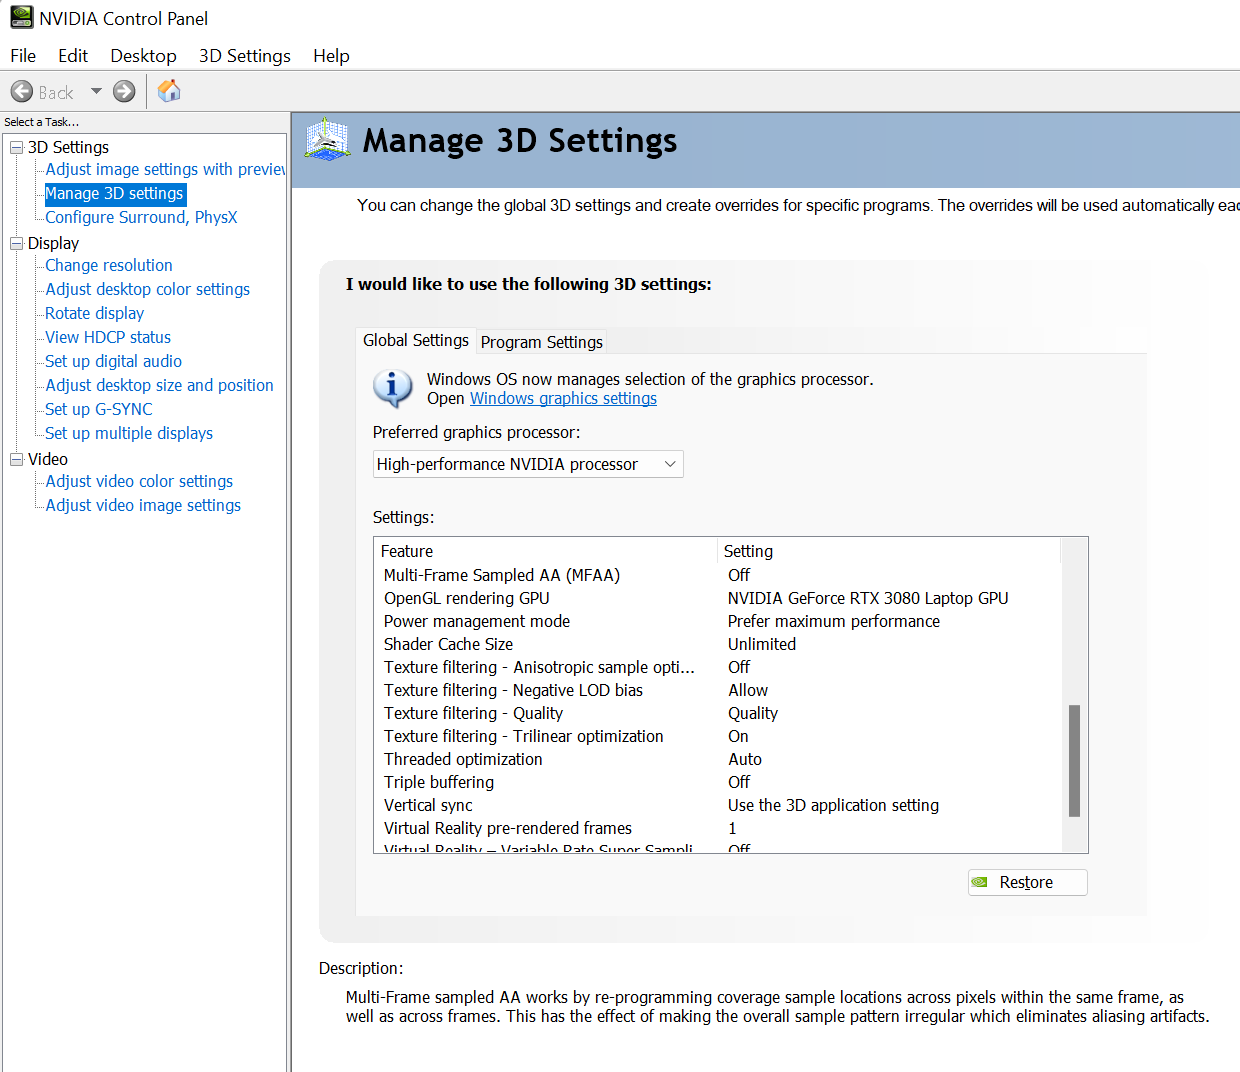The width and height of the screenshot is (1240, 1072).
Task: Open View HDCP status
Action: [108, 337]
